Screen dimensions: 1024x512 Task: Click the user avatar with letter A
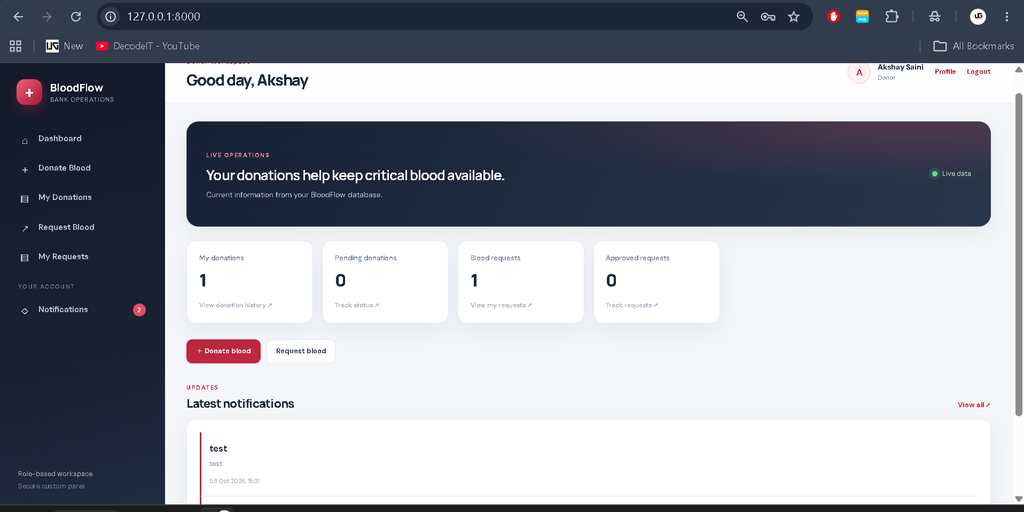pyautogui.click(x=859, y=72)
